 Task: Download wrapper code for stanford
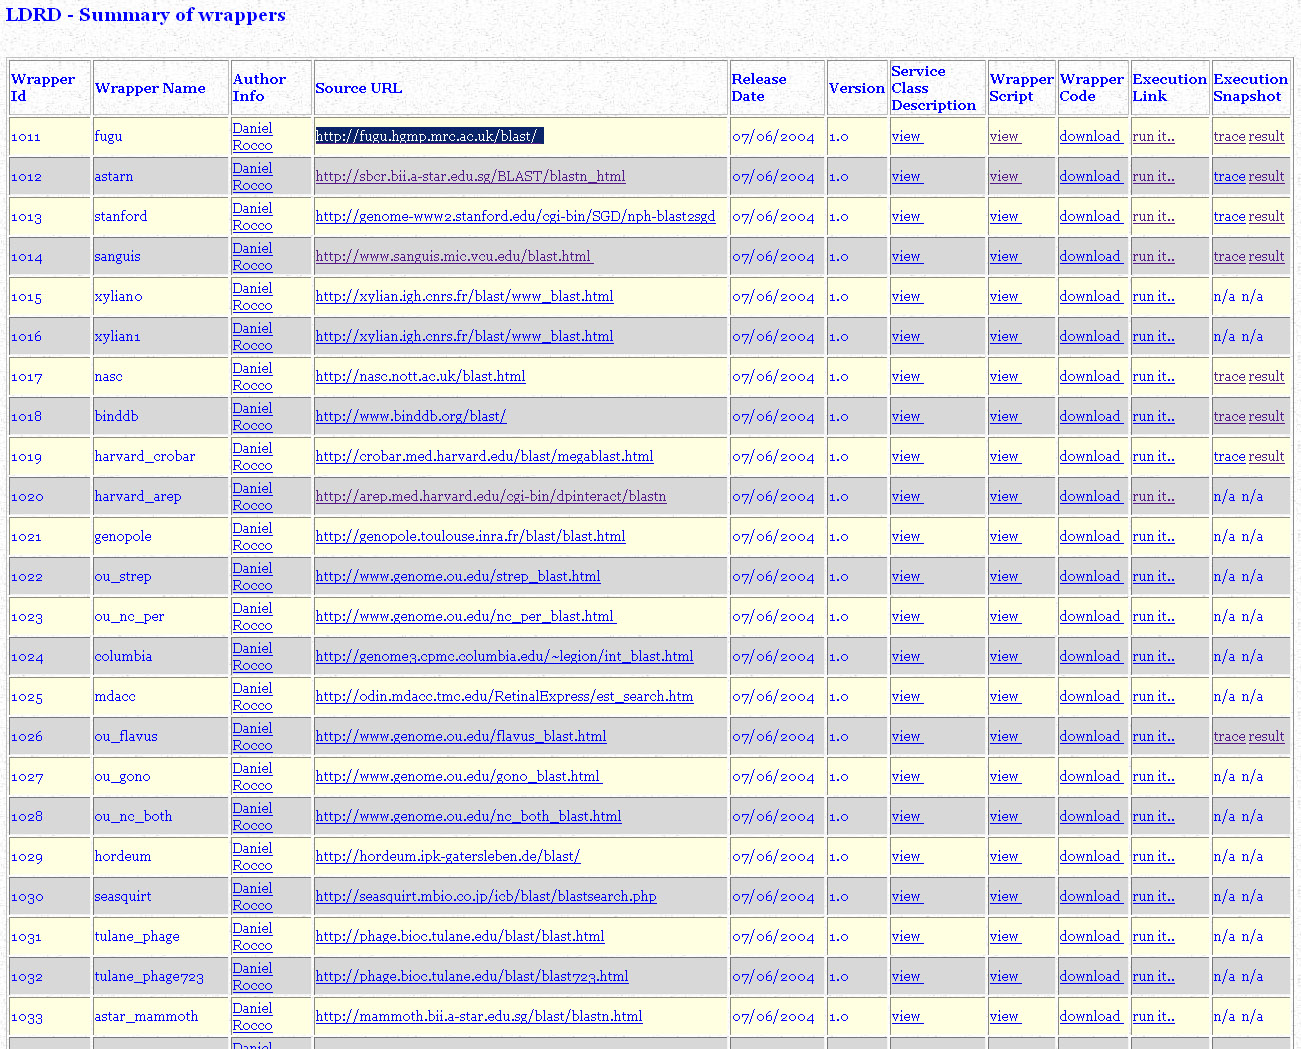pos(1090,216)
